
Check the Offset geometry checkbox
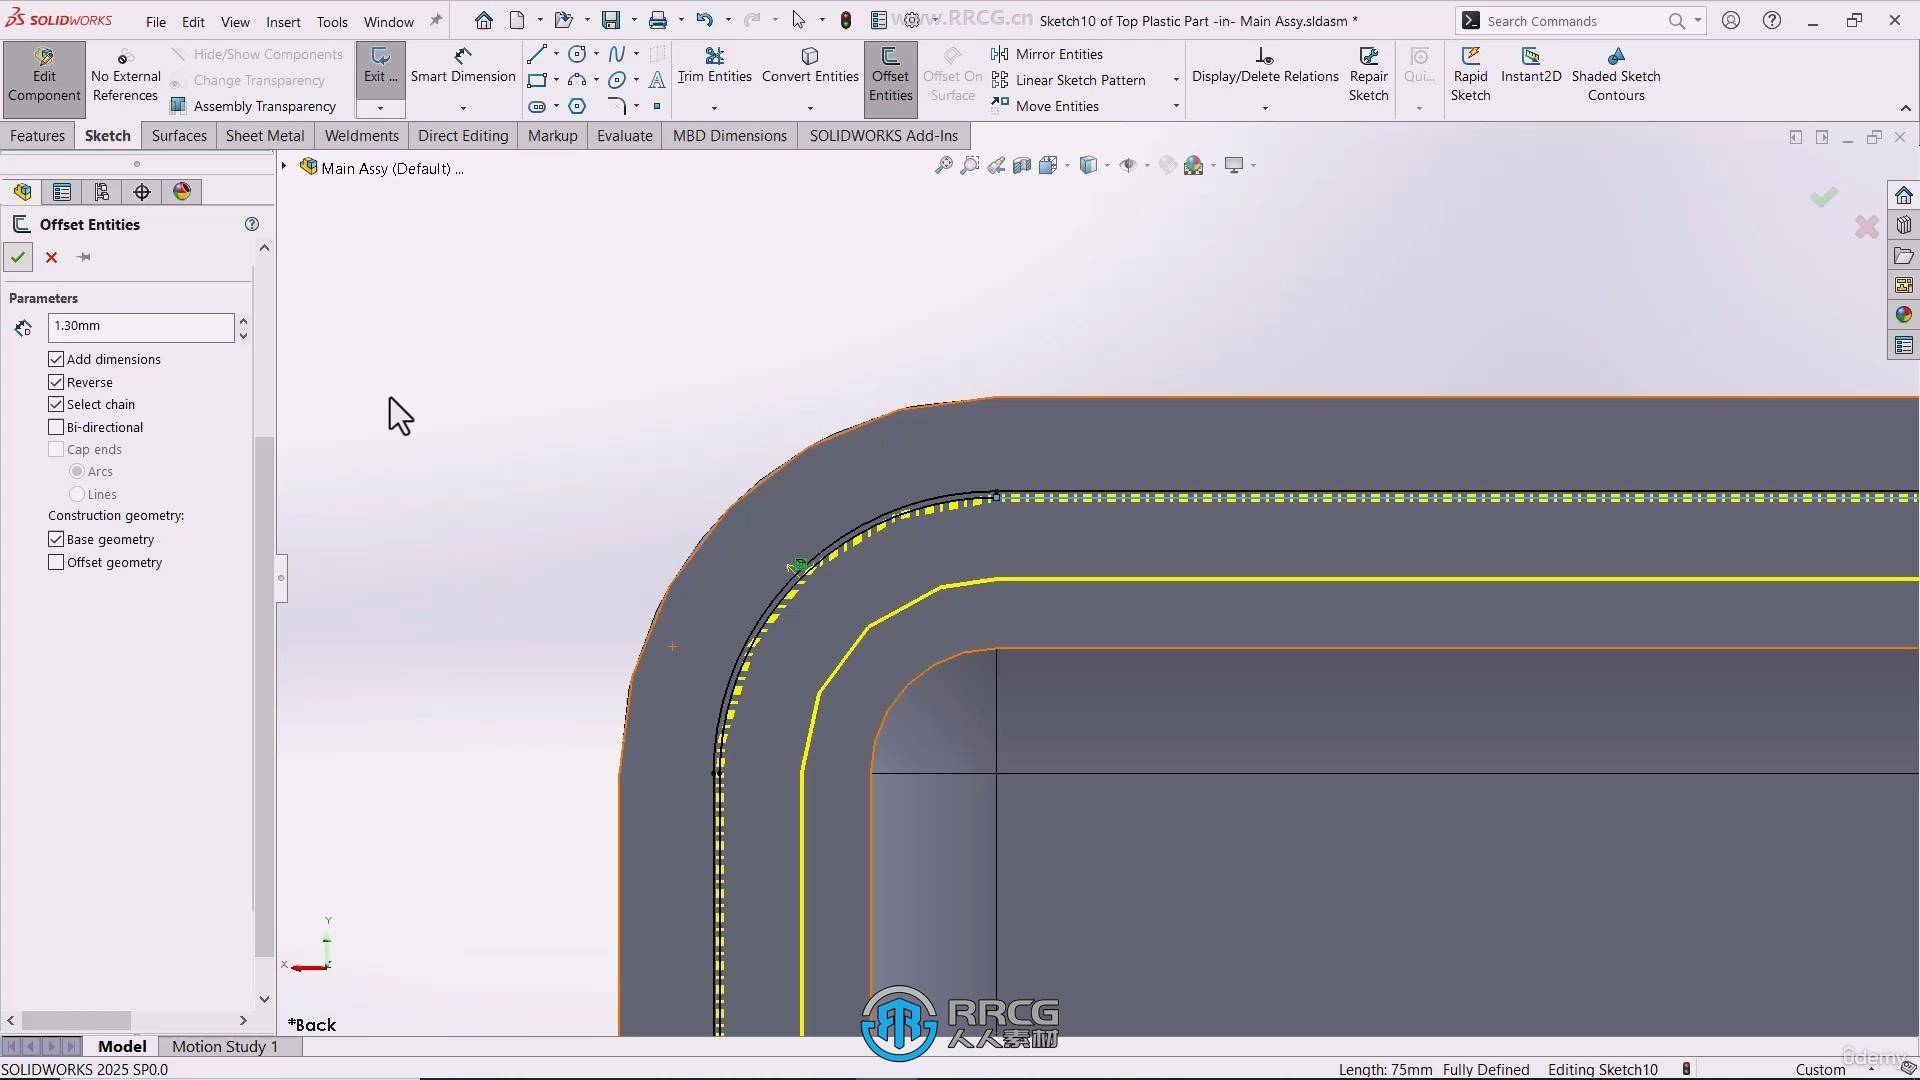coord(56,562)
